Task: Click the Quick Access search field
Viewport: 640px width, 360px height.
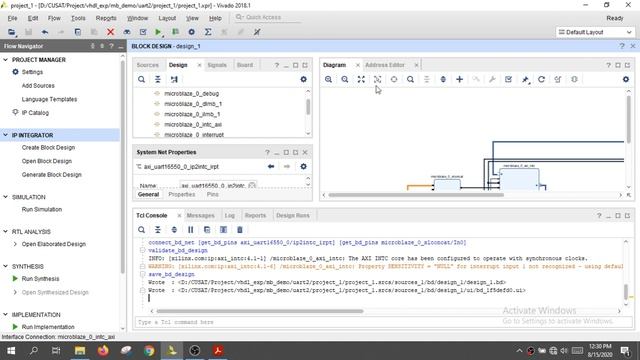Action: [x=268, y=17]
